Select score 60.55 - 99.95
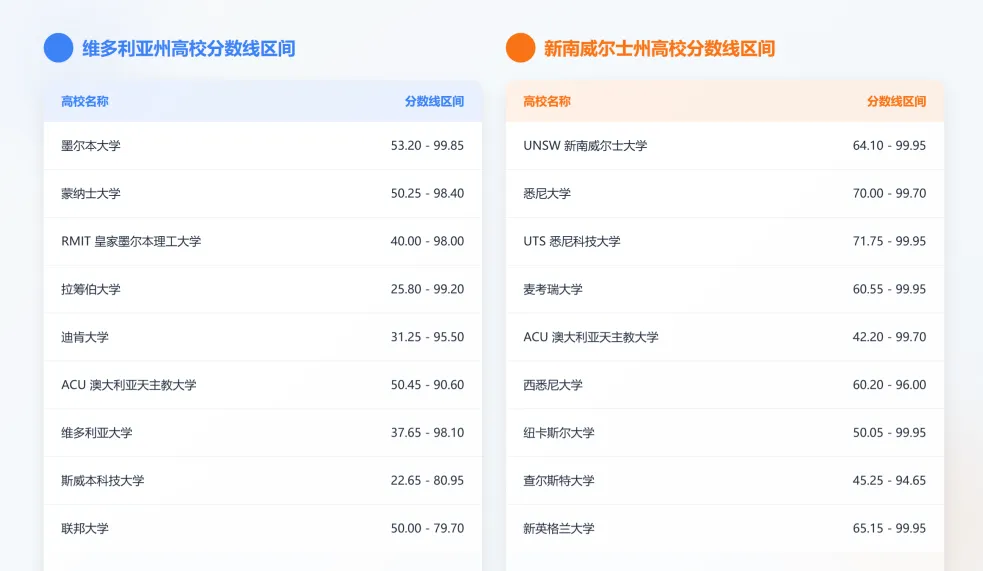This screenshot has height=571, width=983. 890,290
